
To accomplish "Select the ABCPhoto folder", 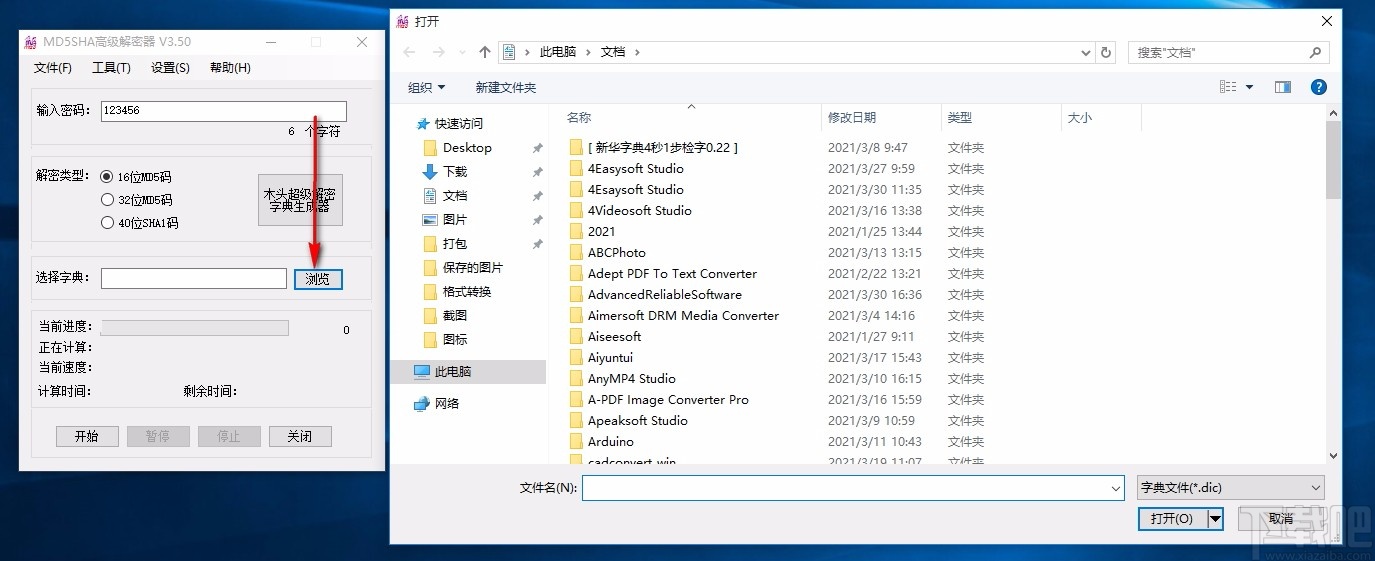I will click(616, 253).
